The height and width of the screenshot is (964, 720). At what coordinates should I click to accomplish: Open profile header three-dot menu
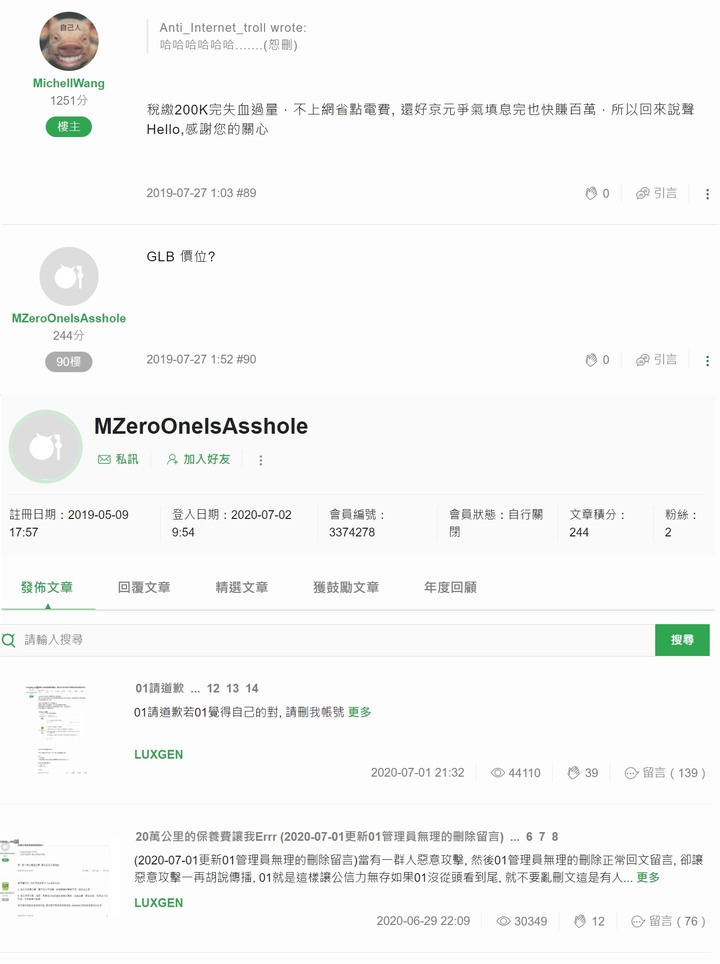point(261,460)
